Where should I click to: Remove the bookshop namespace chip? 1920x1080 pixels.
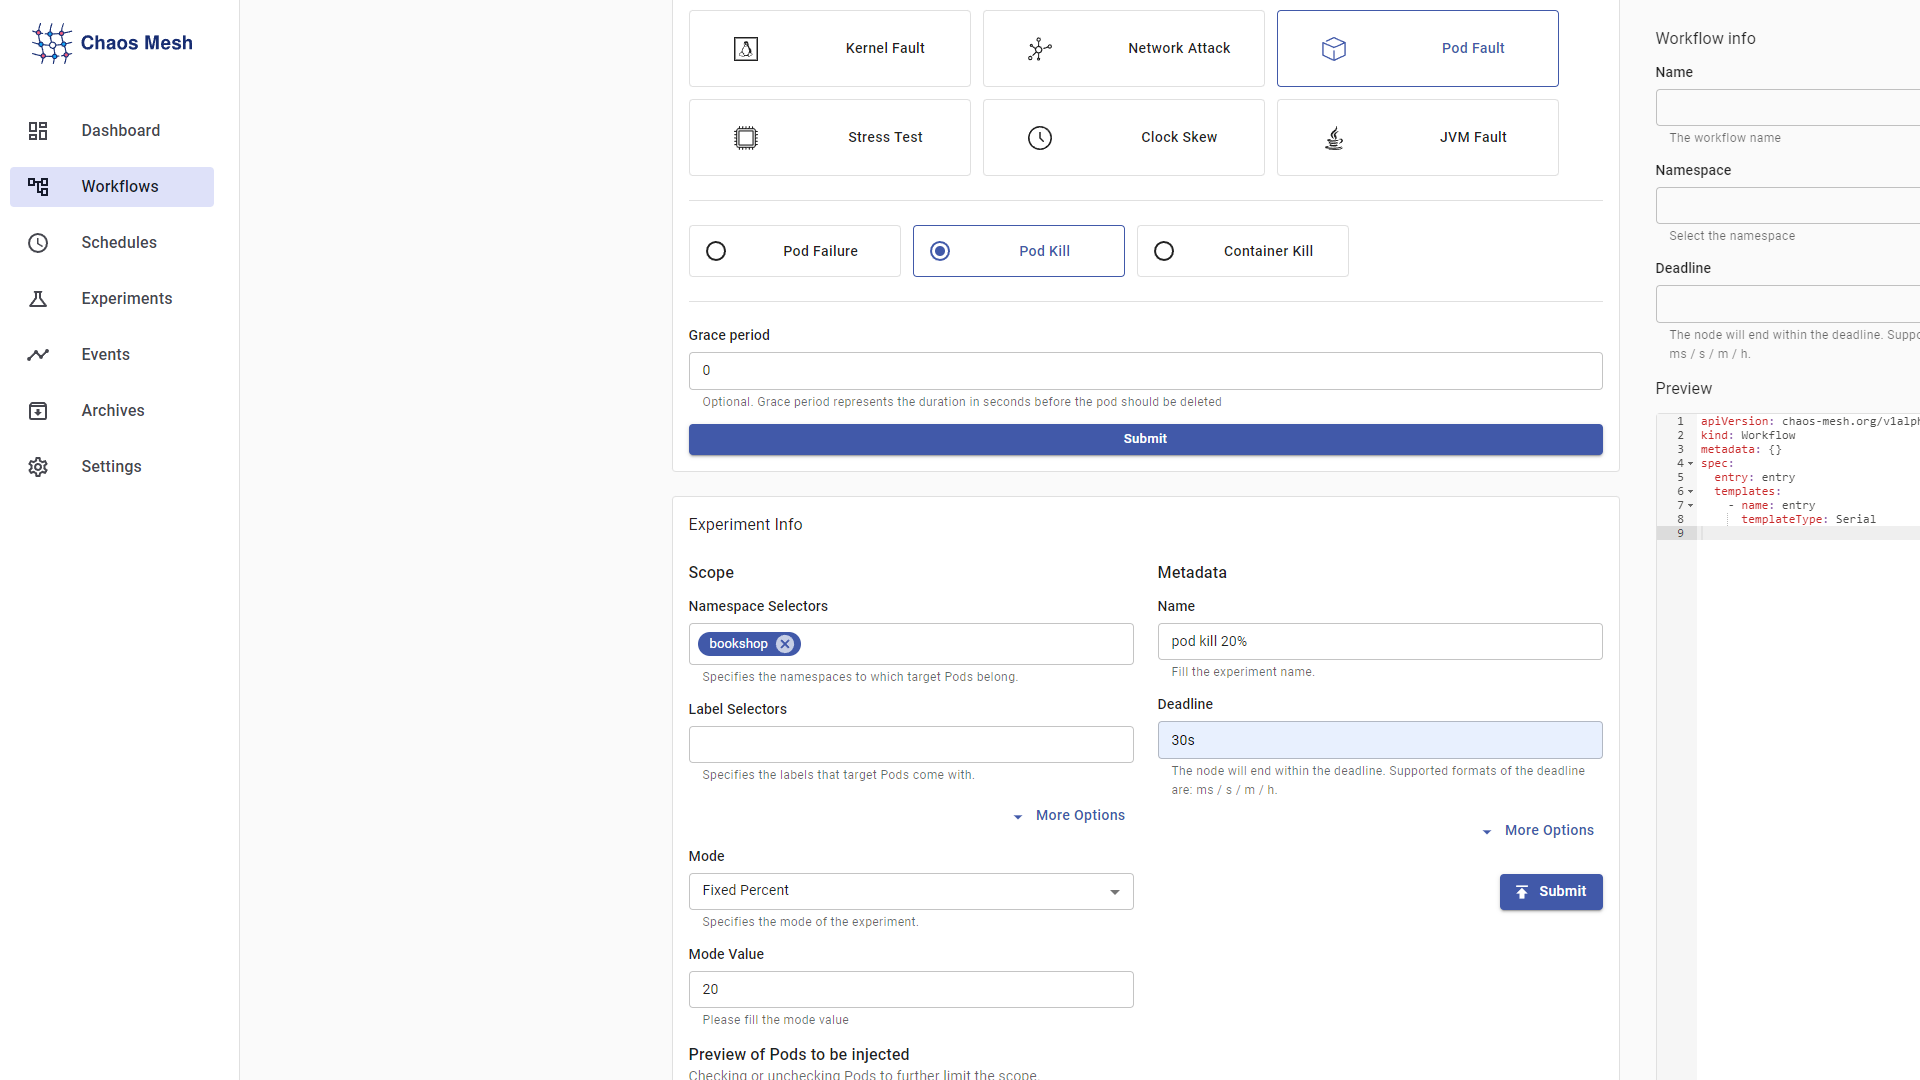785,644
